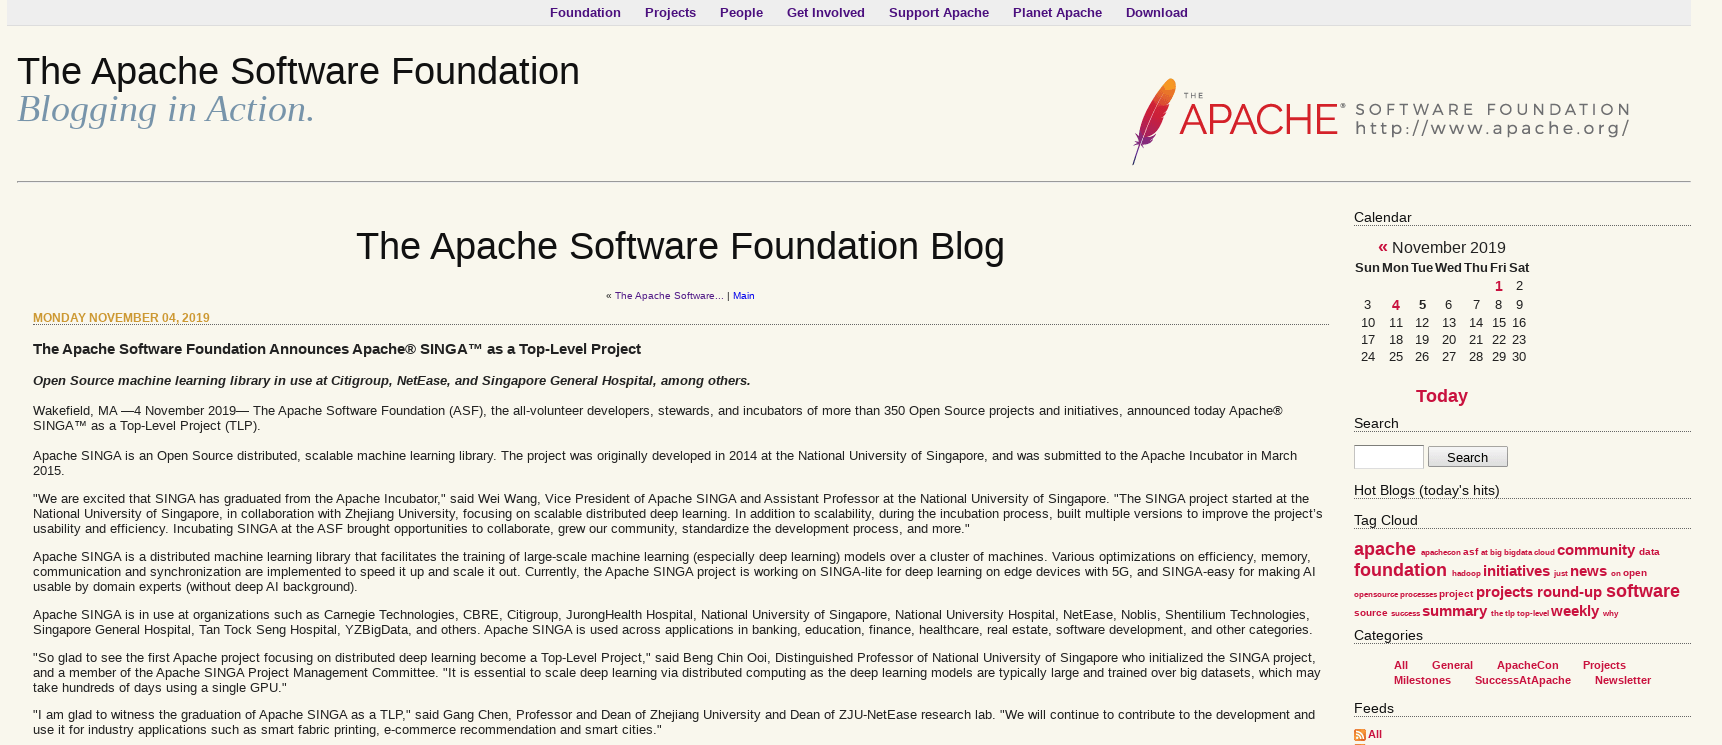Open the Planet Apache menu item

click(1057, 12)
